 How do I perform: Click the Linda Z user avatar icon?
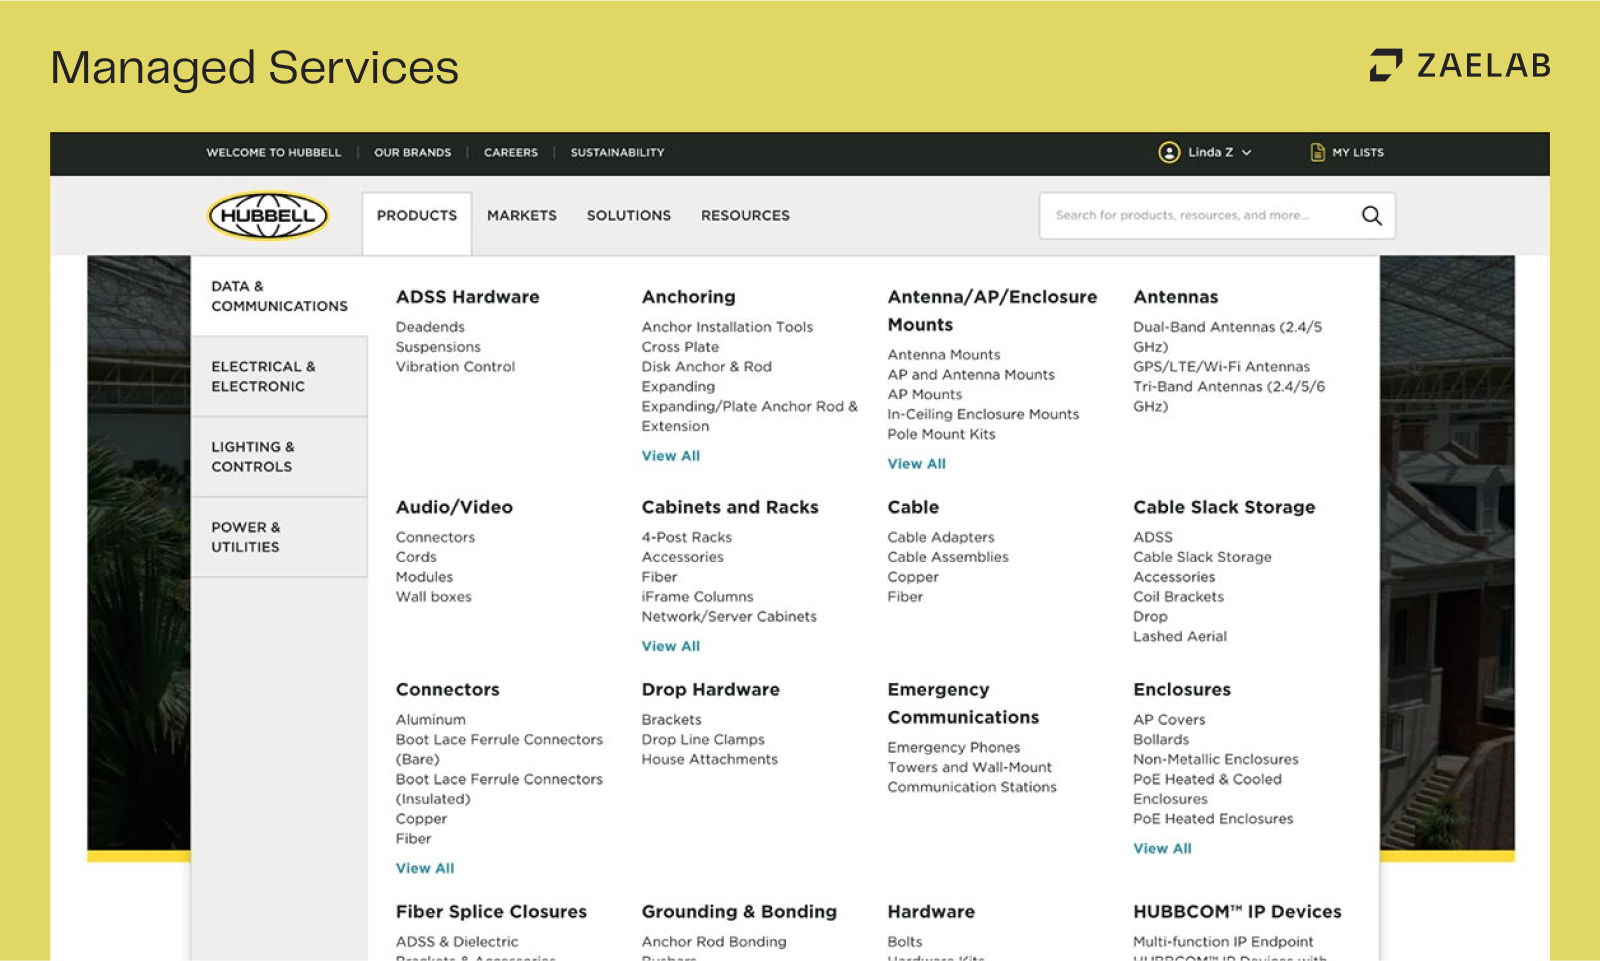click(x=1169, y=152)
